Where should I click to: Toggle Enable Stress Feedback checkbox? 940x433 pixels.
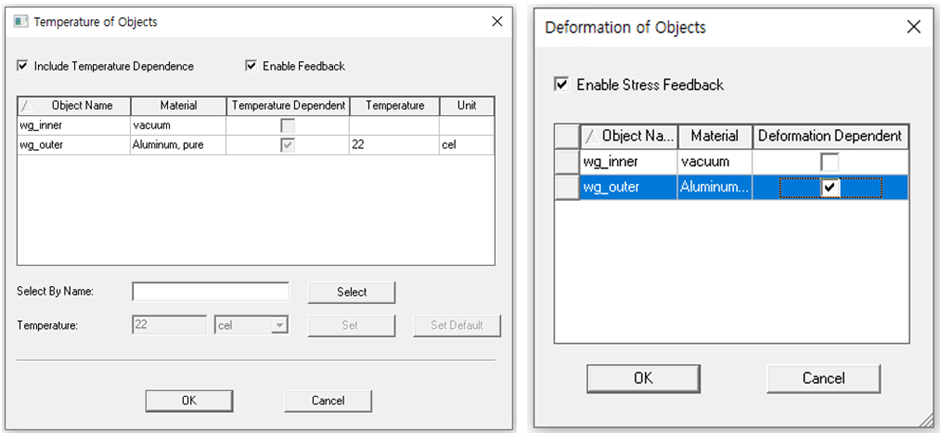coord(562,85)
